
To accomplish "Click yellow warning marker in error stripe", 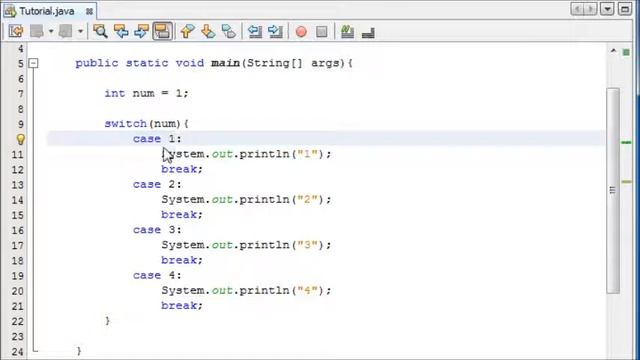I will click(627, 182).
